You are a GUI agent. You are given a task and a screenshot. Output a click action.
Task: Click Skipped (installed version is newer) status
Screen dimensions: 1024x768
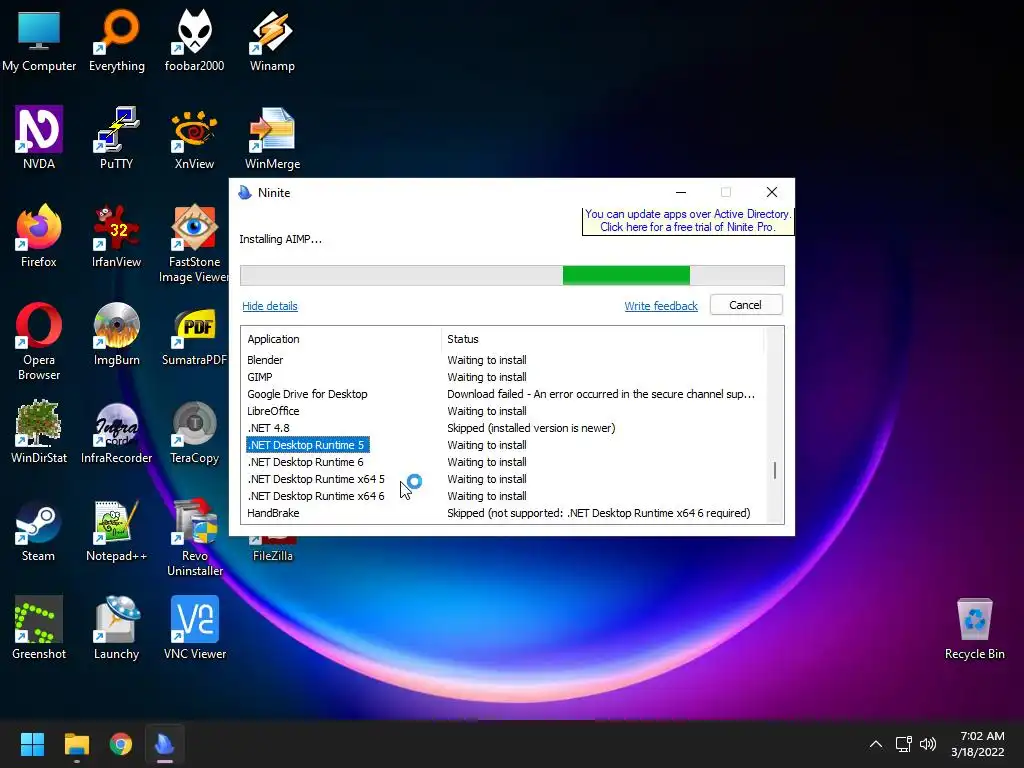531,428
